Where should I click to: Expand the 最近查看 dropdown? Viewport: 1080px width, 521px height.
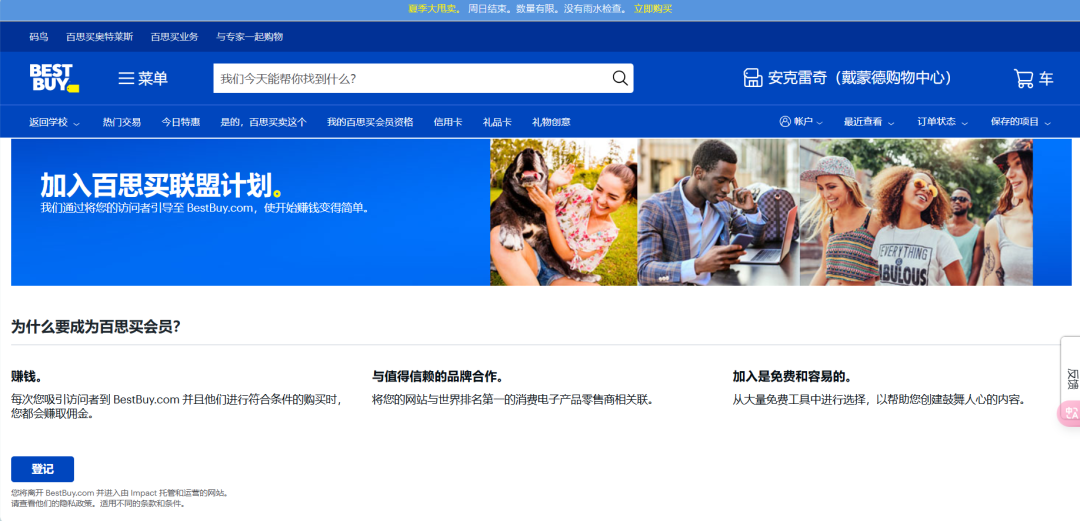(869, 122)
